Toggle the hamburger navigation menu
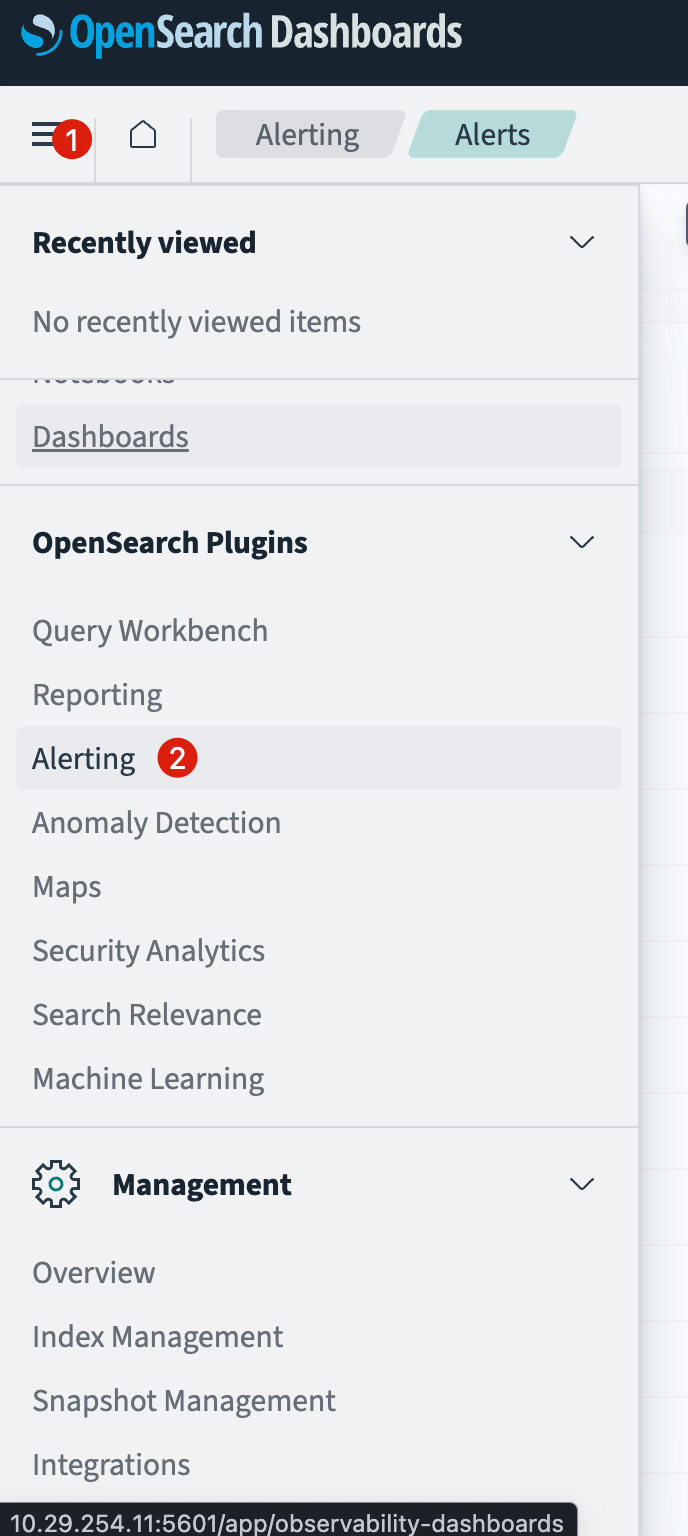This screenshot has width=688, height=1536. point(45,135)
